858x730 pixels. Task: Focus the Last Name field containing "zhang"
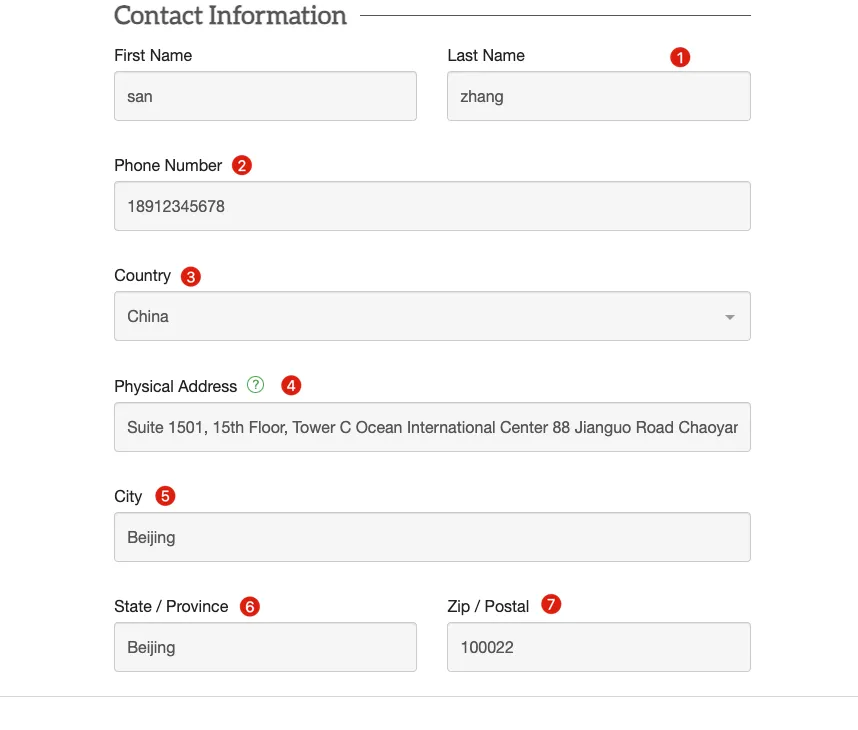tap(598, 97)
